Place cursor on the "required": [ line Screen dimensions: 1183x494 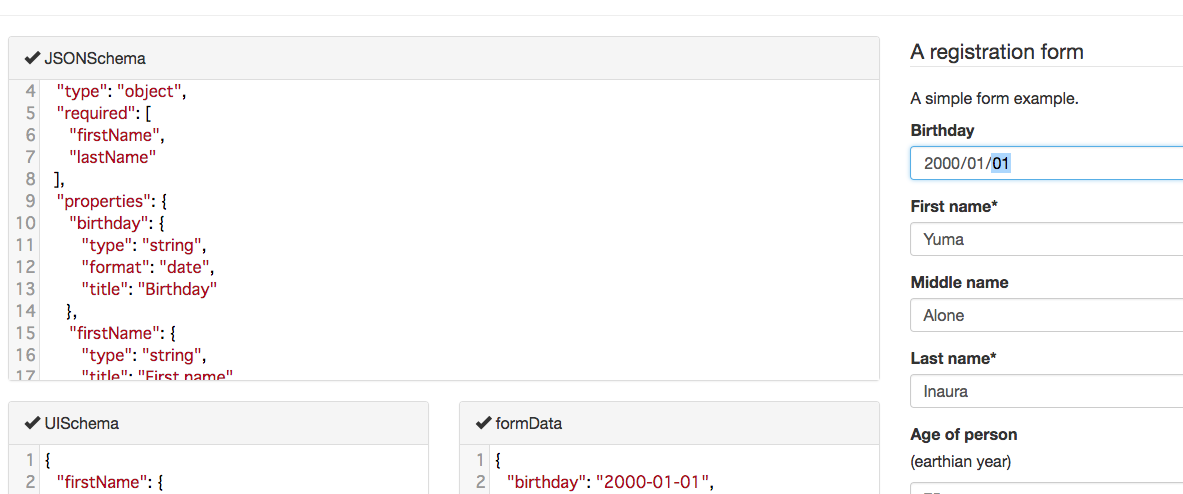(x=106, y=114)
